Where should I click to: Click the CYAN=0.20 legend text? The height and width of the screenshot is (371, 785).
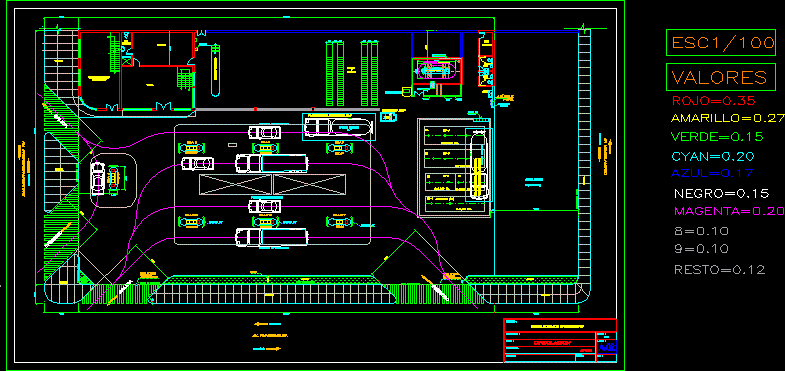pos(713,157)
